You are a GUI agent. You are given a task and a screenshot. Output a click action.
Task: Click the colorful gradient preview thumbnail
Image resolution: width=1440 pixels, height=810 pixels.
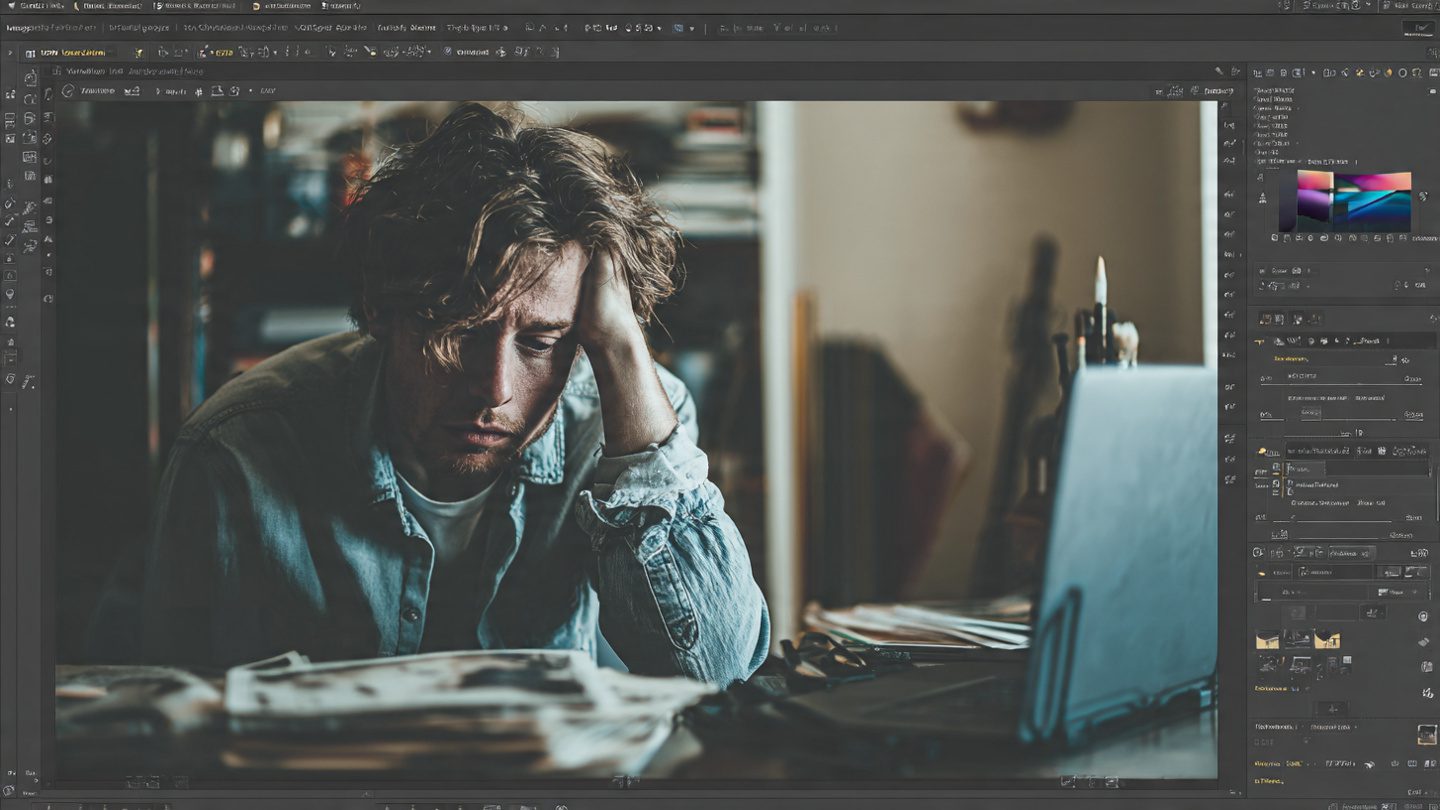coord(1354,201)
